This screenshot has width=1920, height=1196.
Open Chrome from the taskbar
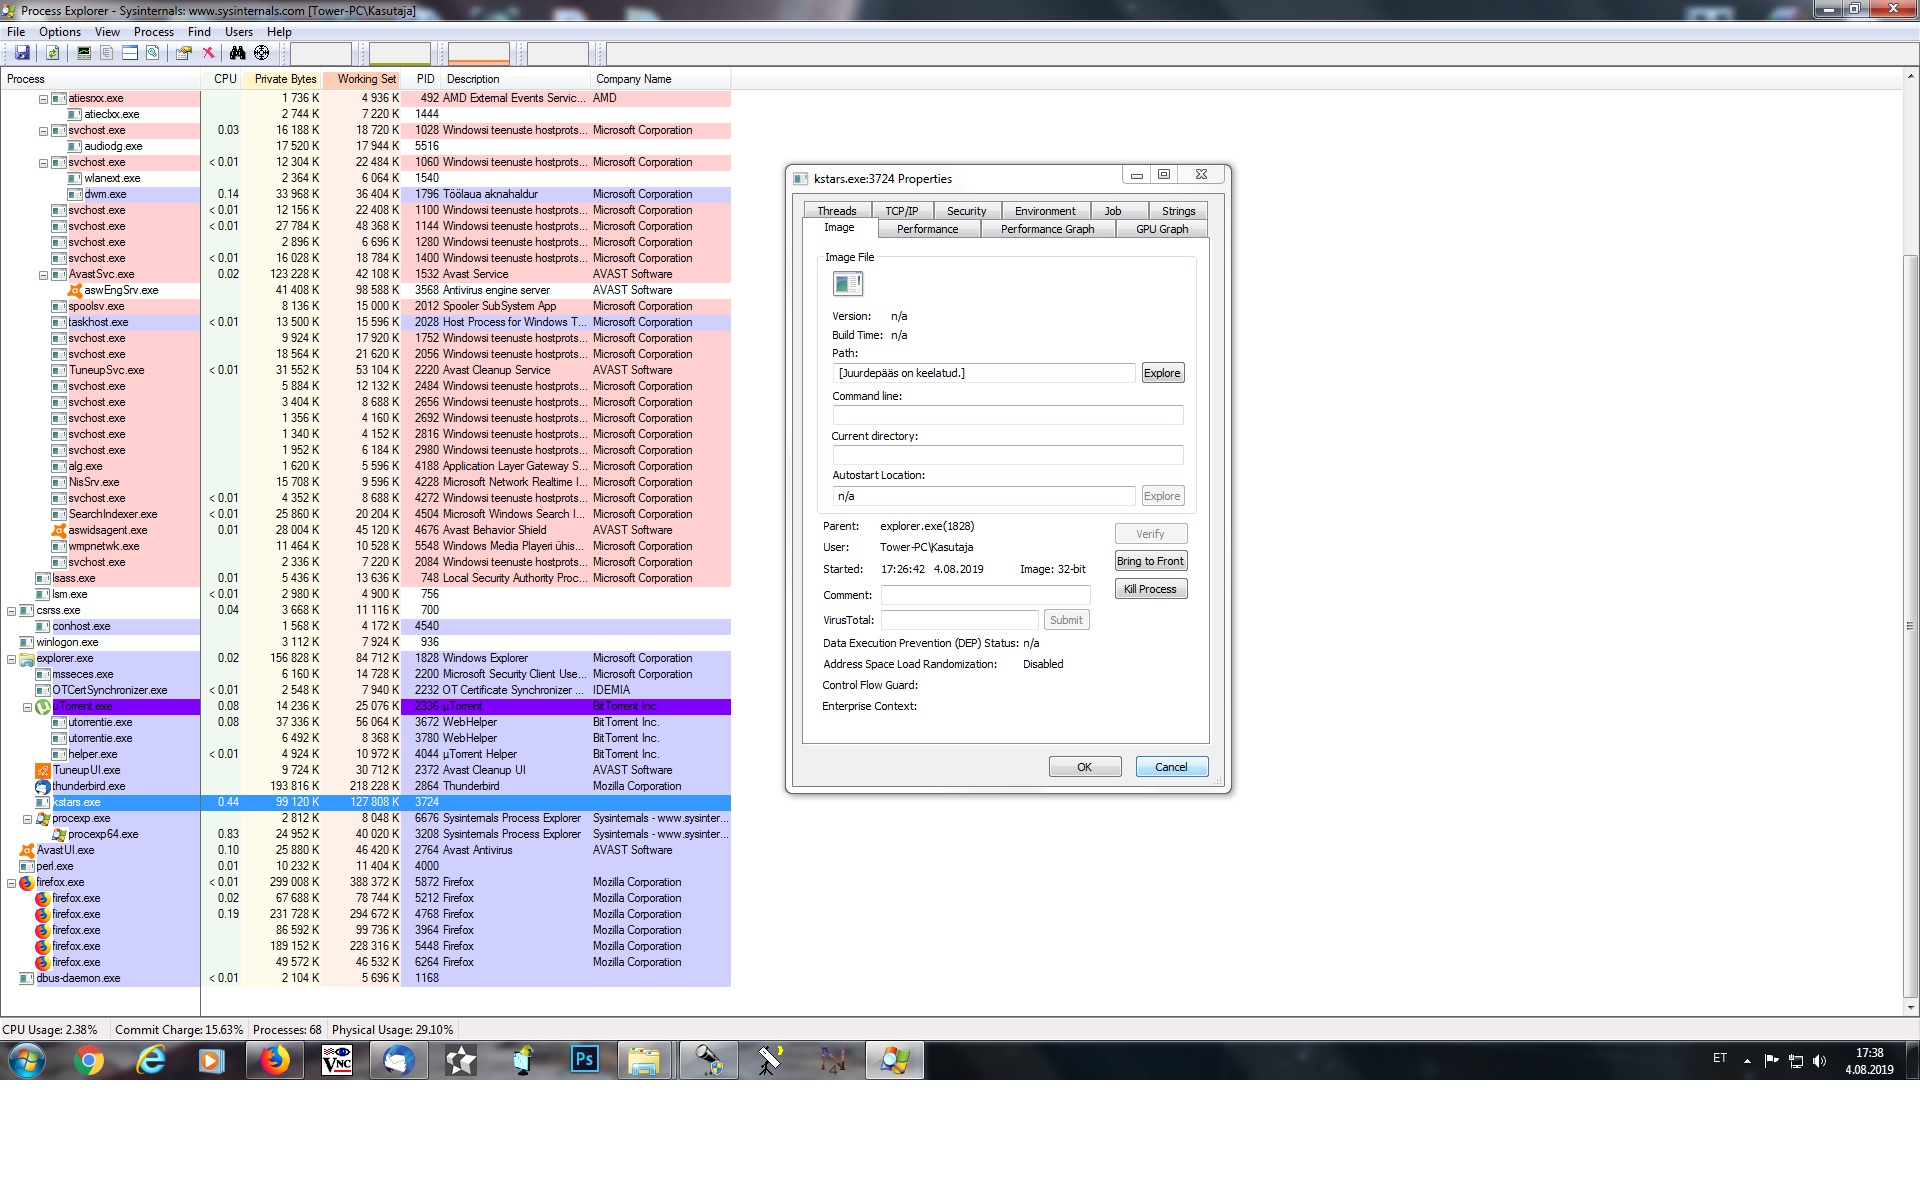pyautogui.click(x=89, y=1060)
